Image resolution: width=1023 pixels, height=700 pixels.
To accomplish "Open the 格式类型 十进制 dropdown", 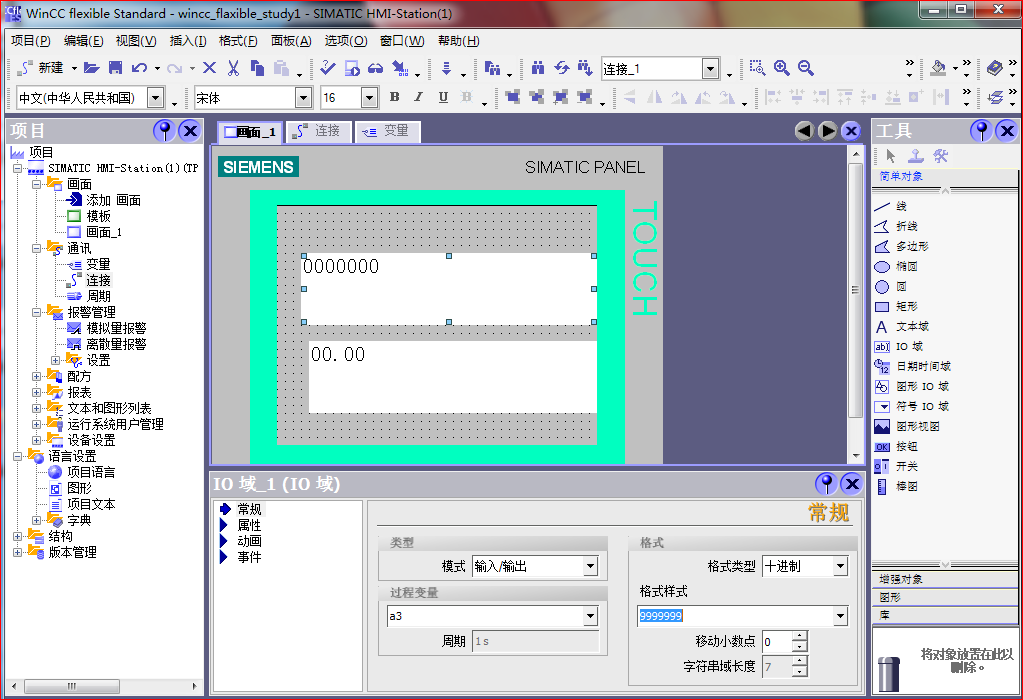I will click(x=840, y=566).
